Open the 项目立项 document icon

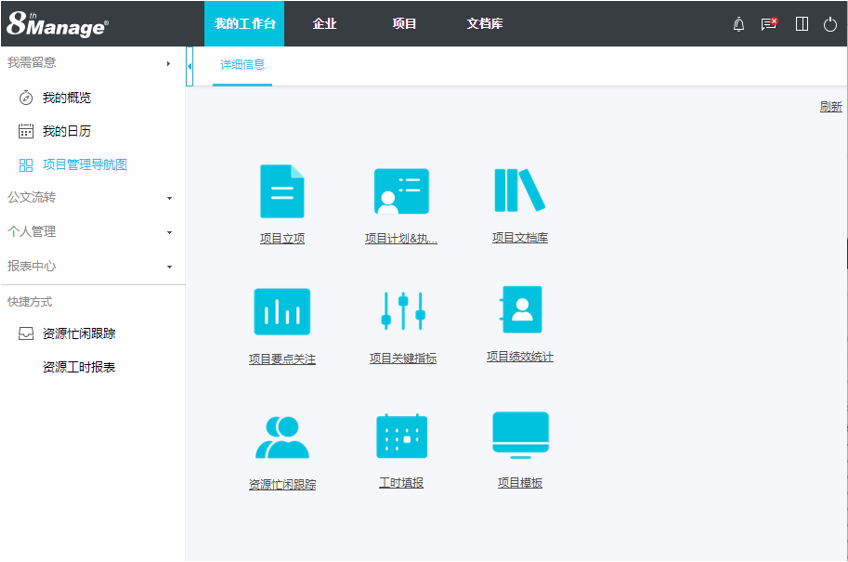(282, 191)
